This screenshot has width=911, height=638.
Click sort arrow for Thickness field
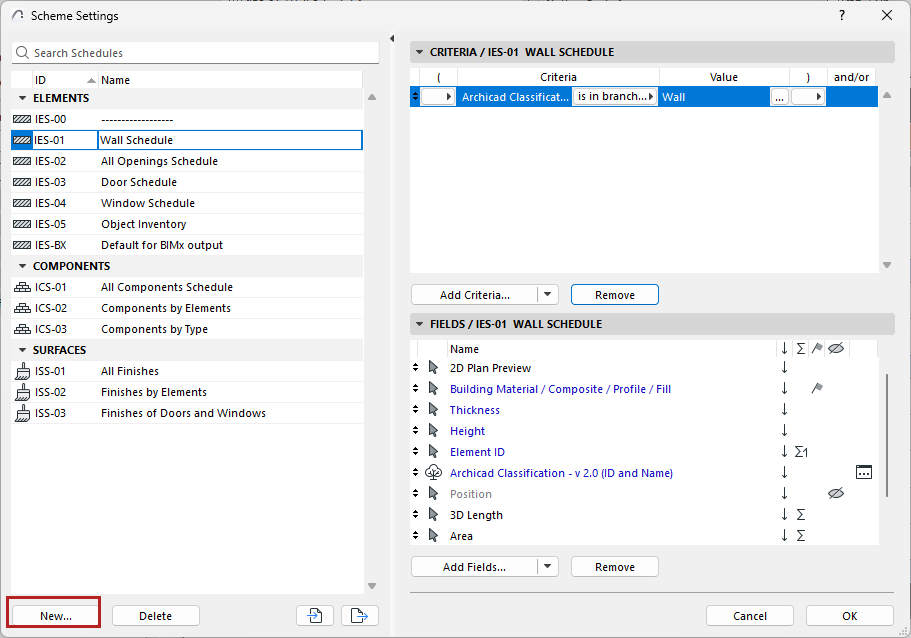785,410
